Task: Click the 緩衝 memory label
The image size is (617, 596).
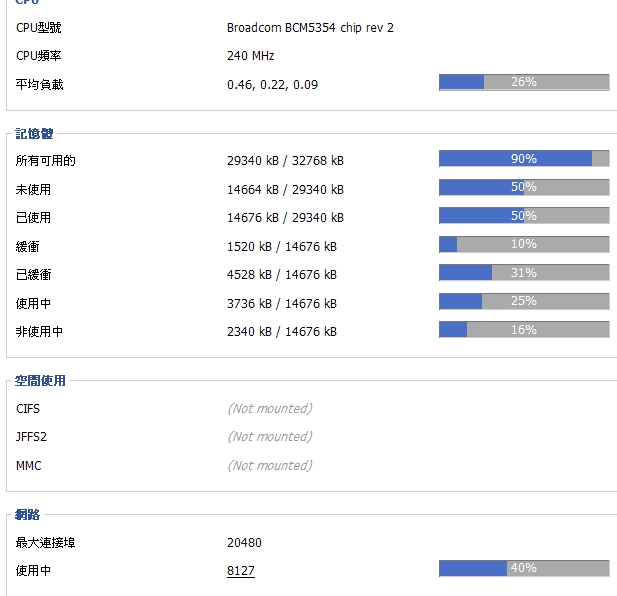Action: pyautogui.click(x=28, y=247)
